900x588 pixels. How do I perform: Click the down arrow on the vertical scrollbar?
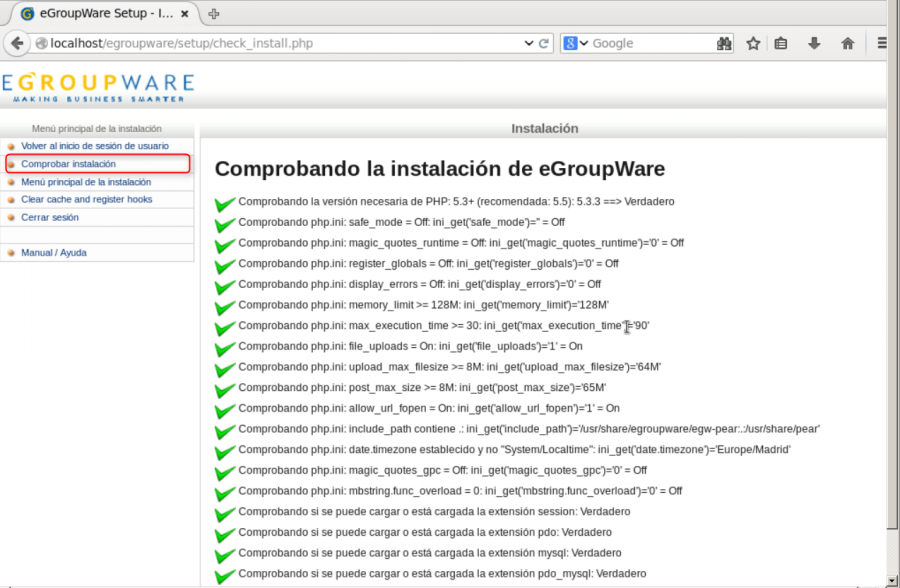[x=893, y=580]
